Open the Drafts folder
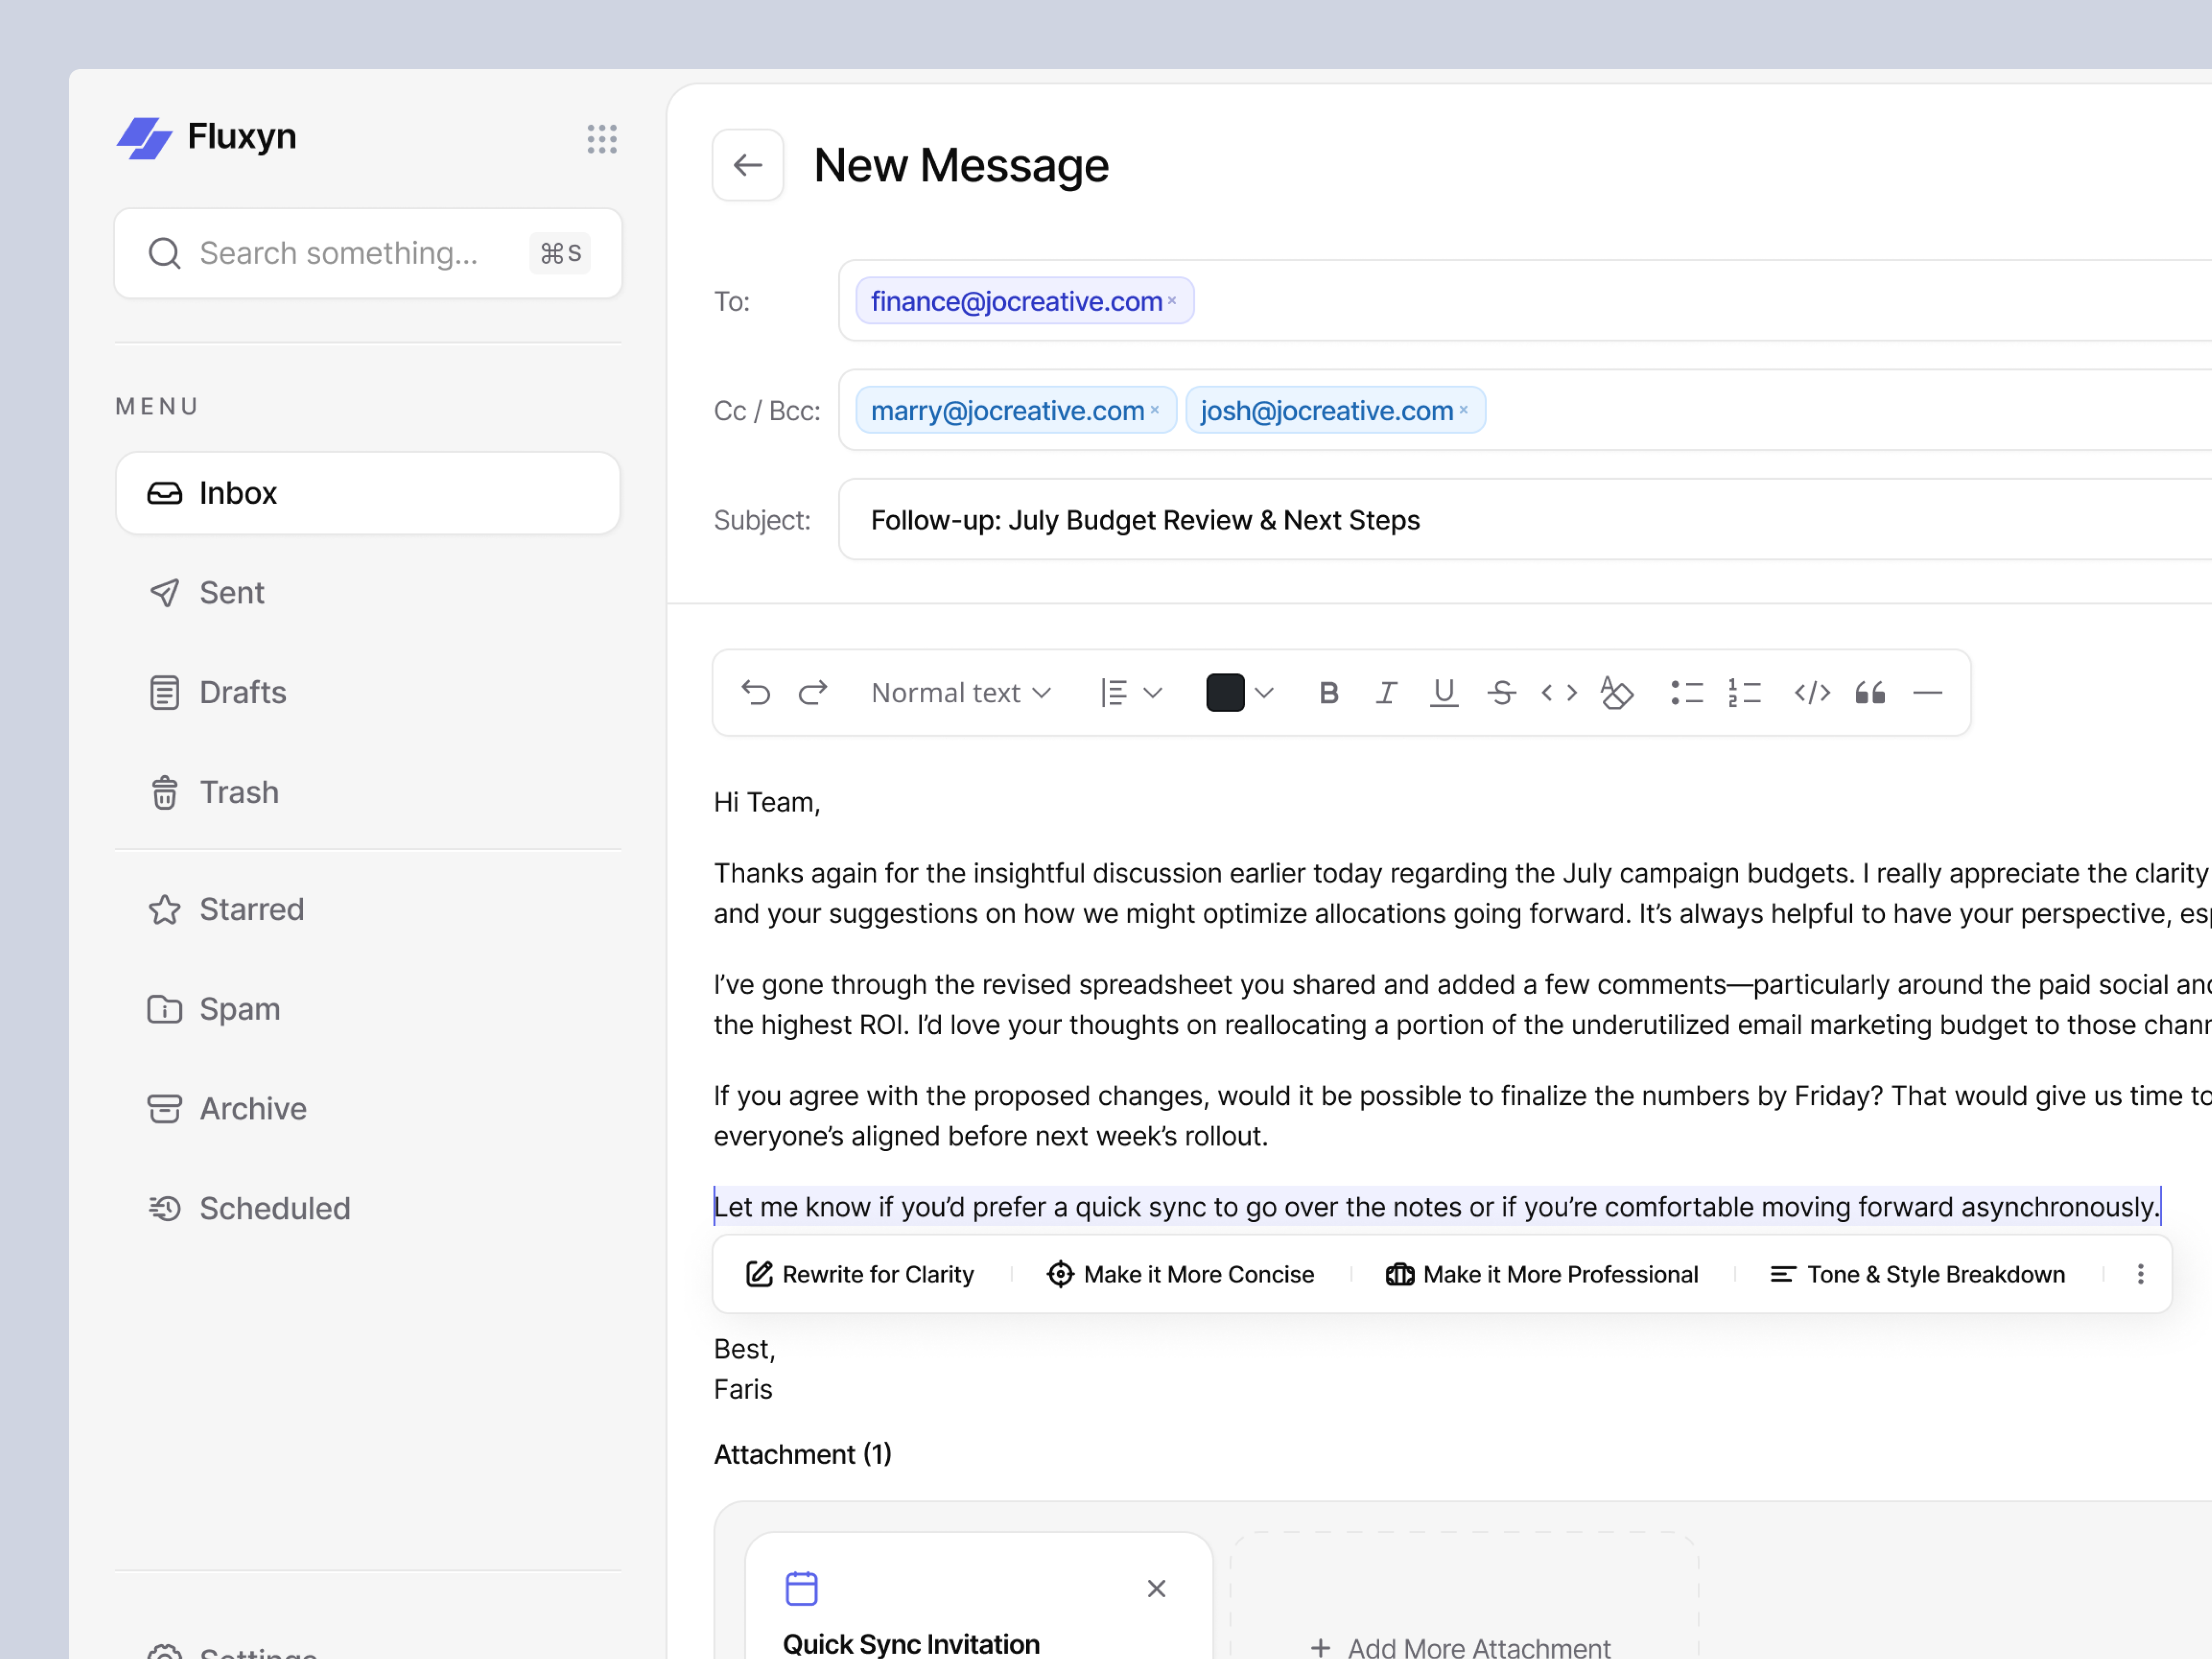Screen dimensions: 2212x1659 (x=368, y=693)
